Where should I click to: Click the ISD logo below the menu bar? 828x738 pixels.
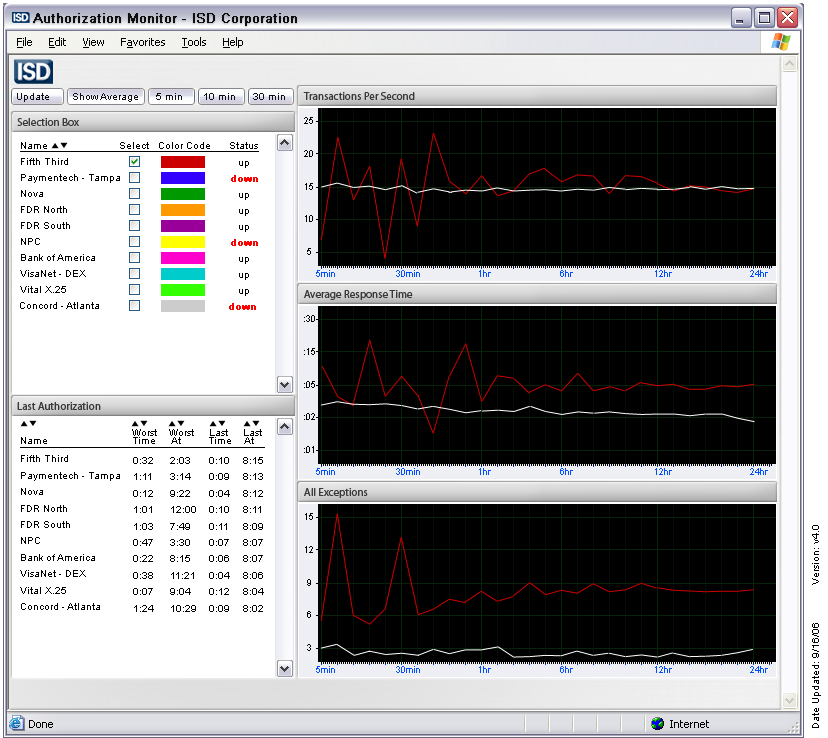(x=33, y=71)
